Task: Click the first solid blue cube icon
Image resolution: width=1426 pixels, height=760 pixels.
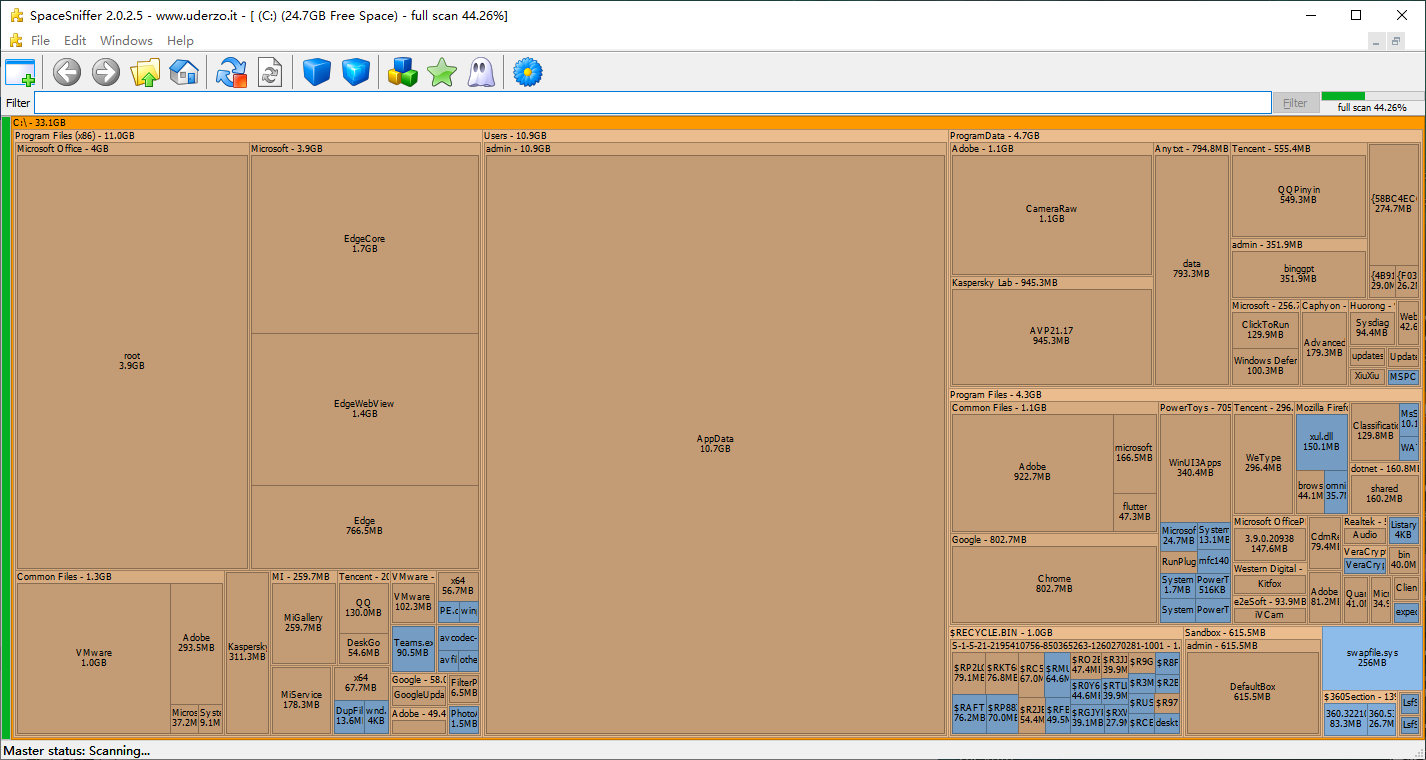Action: pos(317,72)
